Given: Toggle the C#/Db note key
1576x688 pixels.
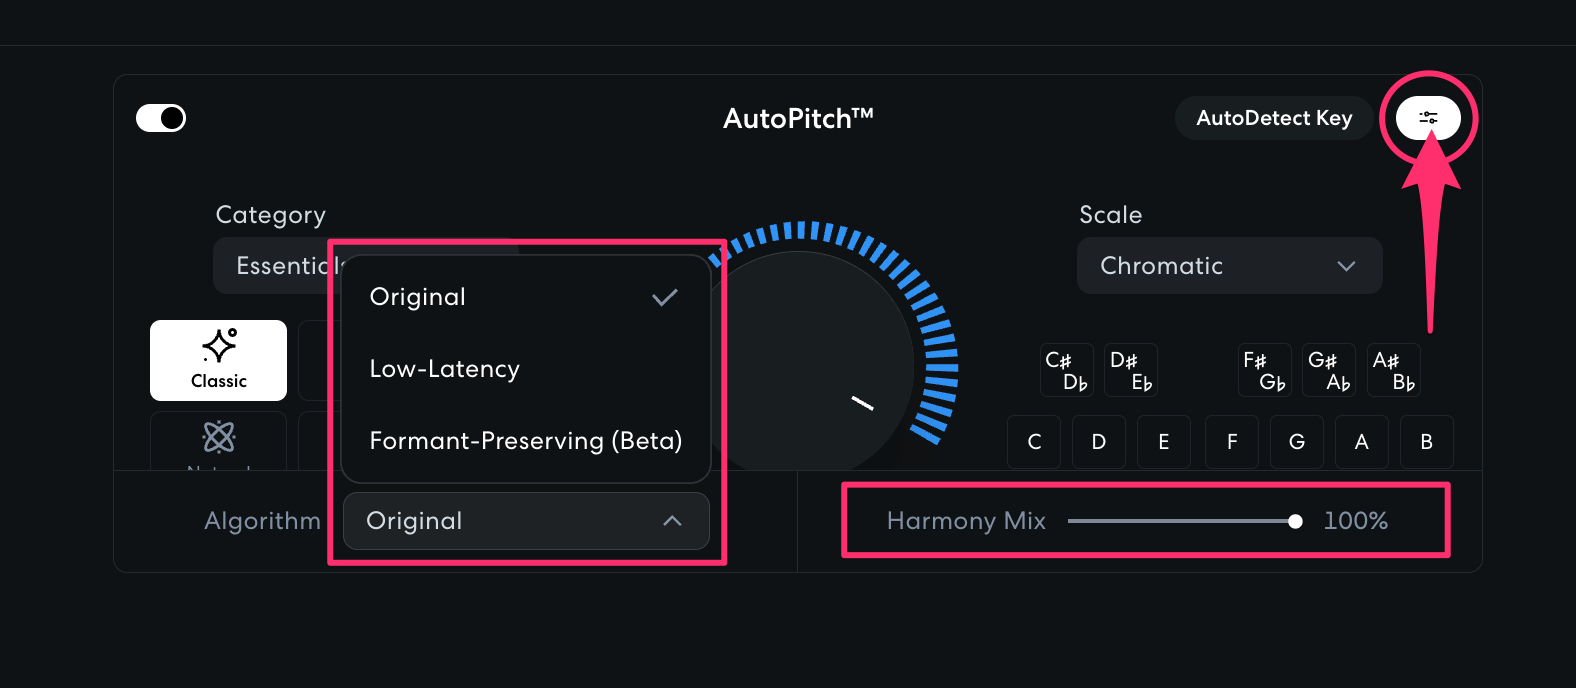Looking at the screenshot, I should 1066,369.
